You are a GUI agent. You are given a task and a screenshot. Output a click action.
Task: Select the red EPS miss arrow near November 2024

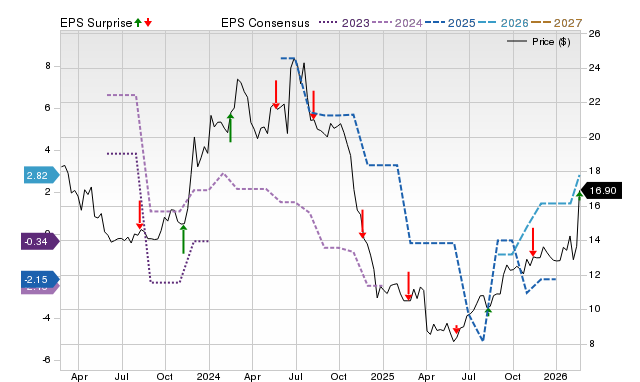click(x=362, y=224)
